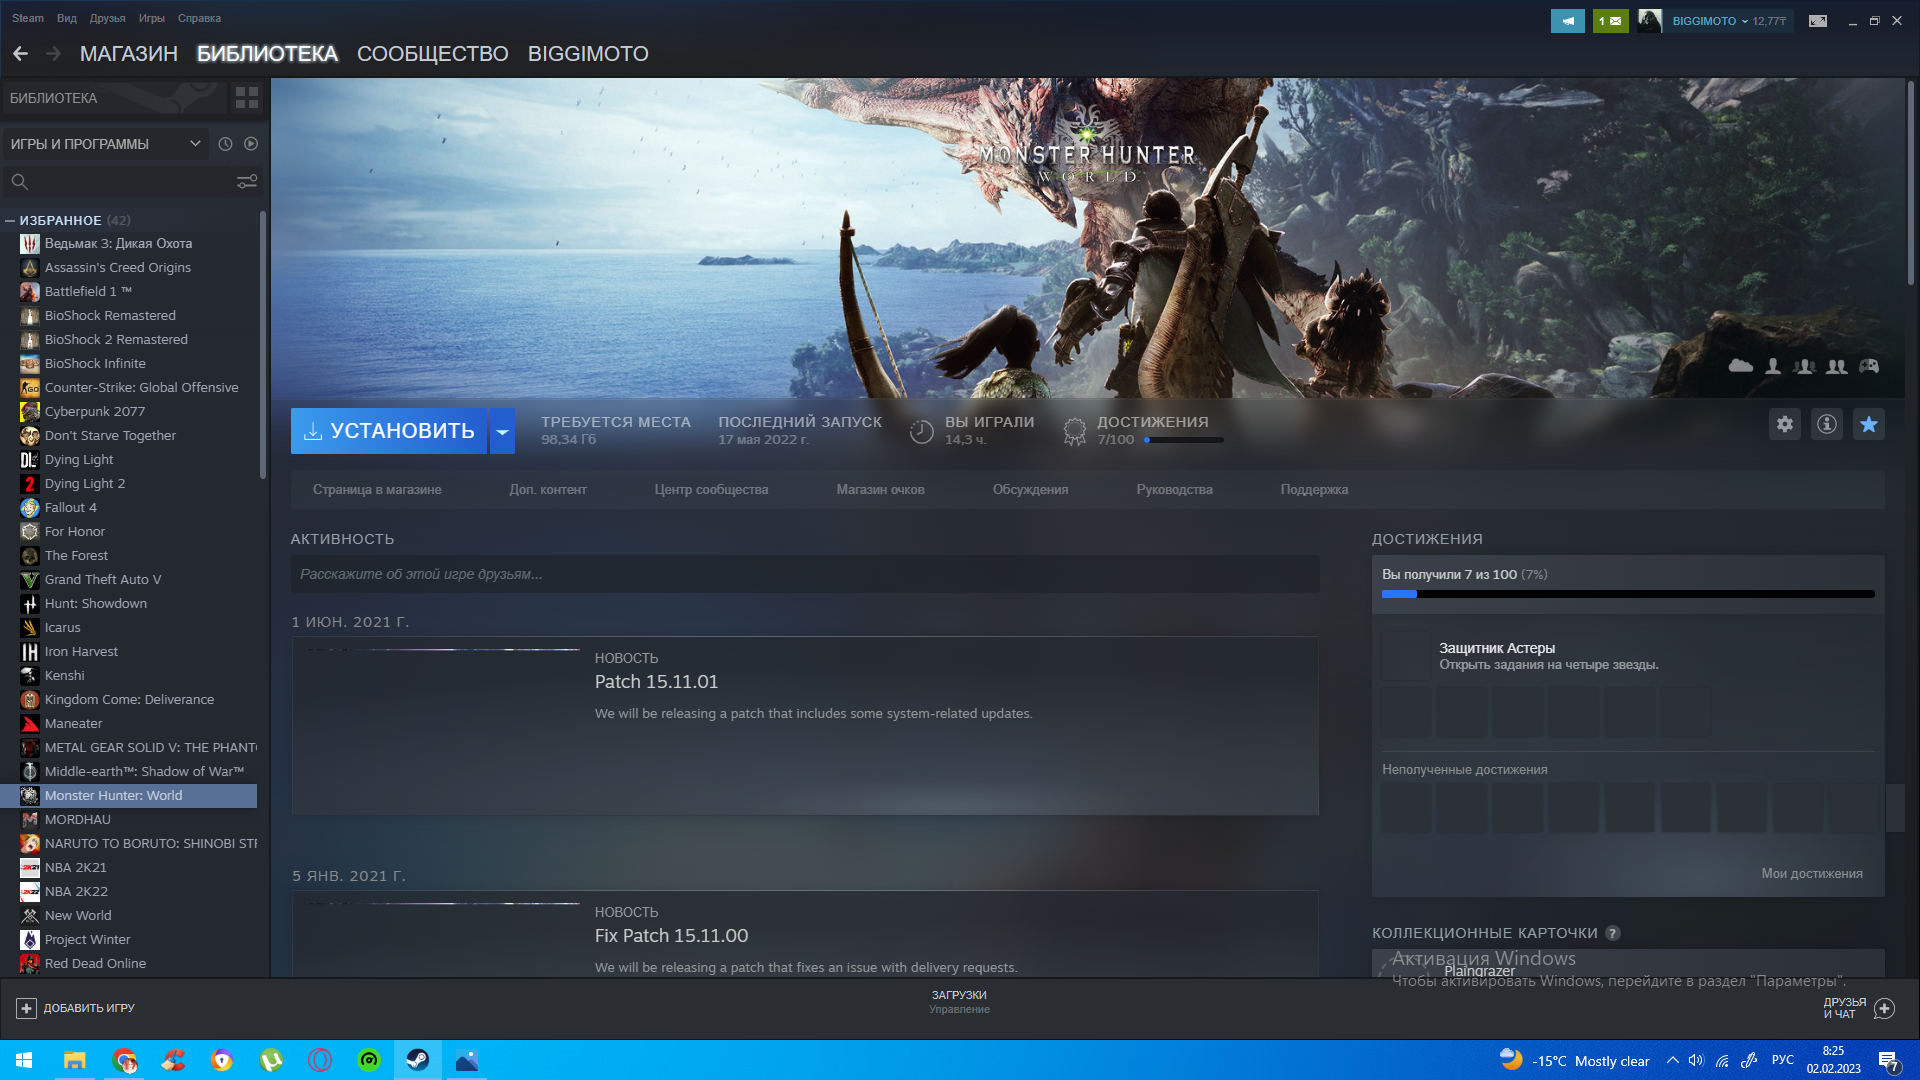Go back with the arrow button
This screenshot has height=1080, width=1920.
20,54
